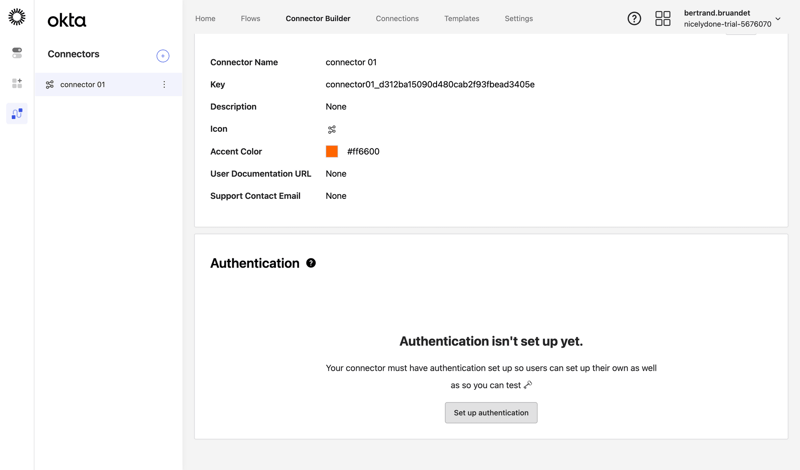Open the Connections tab
Screen dimensions: 800x470
pos(397,18)
